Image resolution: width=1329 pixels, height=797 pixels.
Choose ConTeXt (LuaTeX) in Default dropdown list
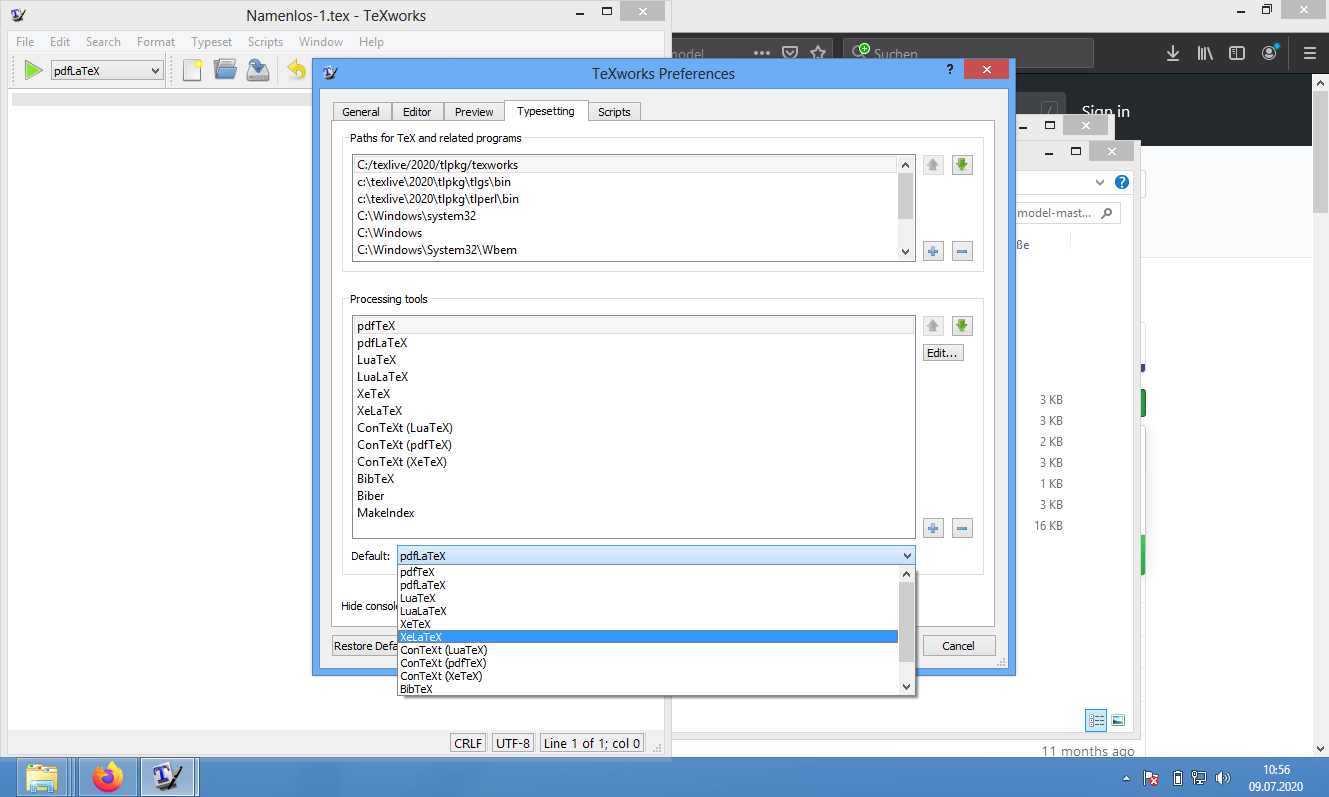coord(648,650)
